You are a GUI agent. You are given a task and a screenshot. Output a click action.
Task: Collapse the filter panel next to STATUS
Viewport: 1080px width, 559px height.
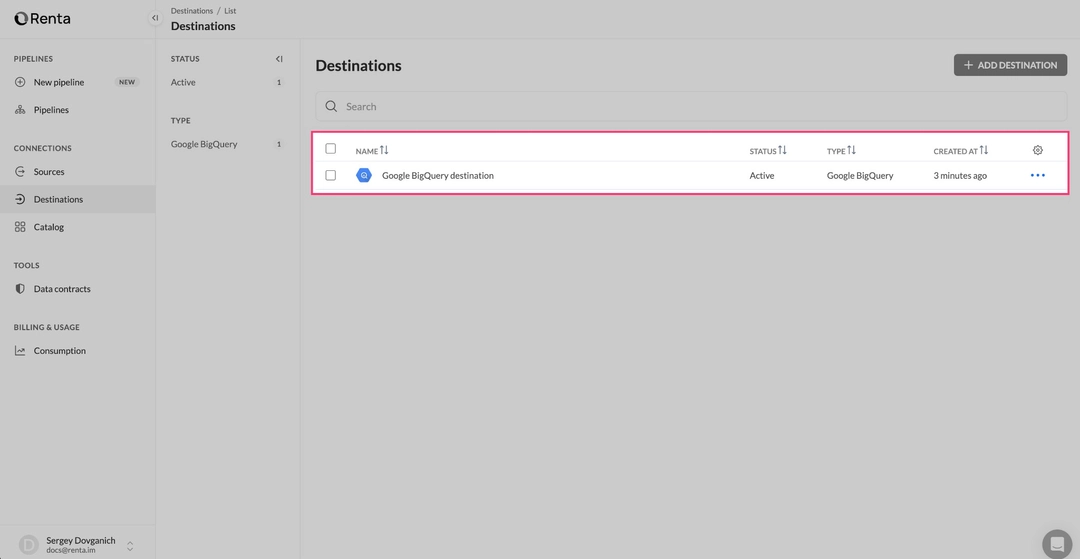[279, 59]
